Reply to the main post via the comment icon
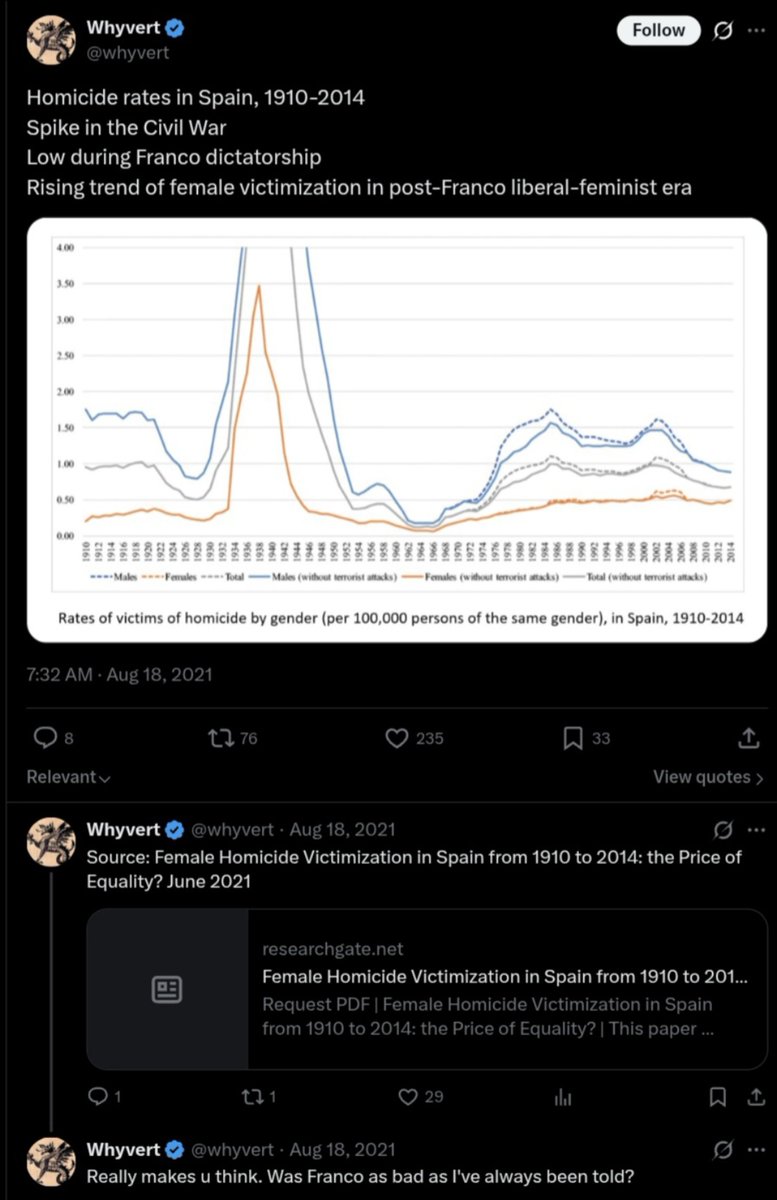This screenshot has height=1200, width=777. pyautogui.click(x=46, y=738)
